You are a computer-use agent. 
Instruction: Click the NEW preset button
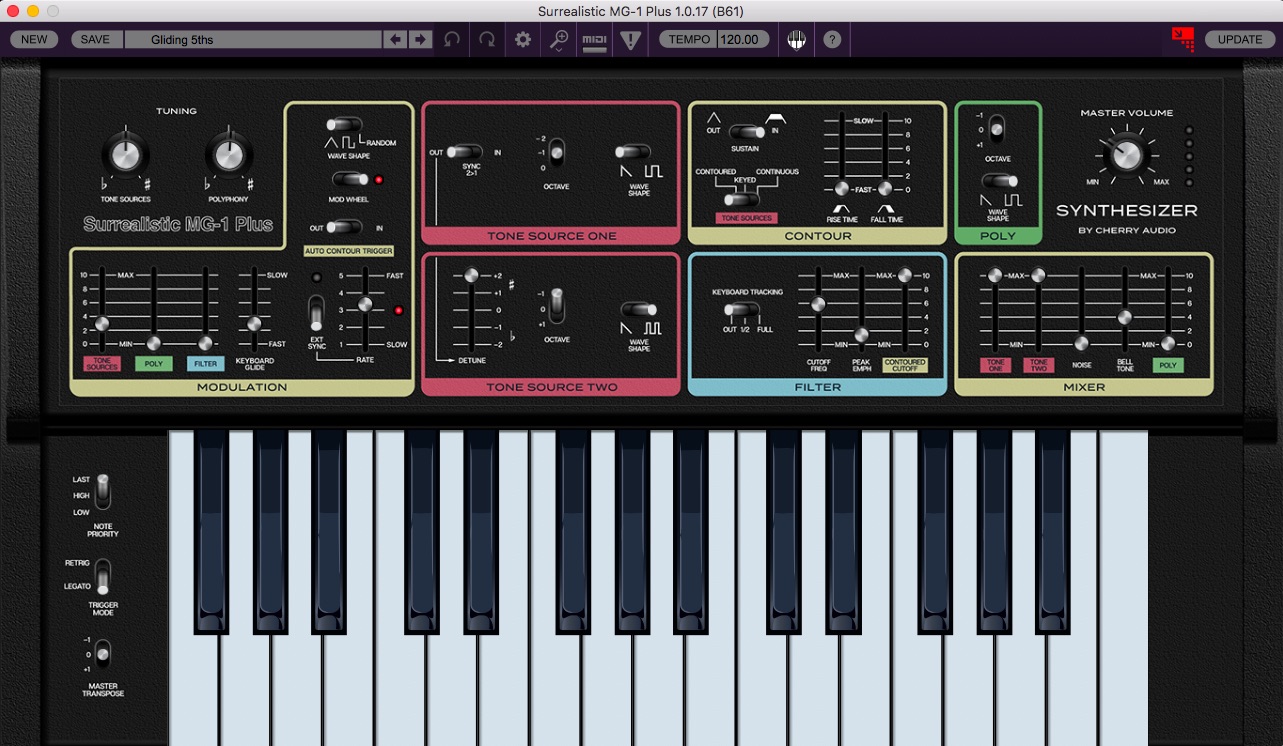point(34,40)
